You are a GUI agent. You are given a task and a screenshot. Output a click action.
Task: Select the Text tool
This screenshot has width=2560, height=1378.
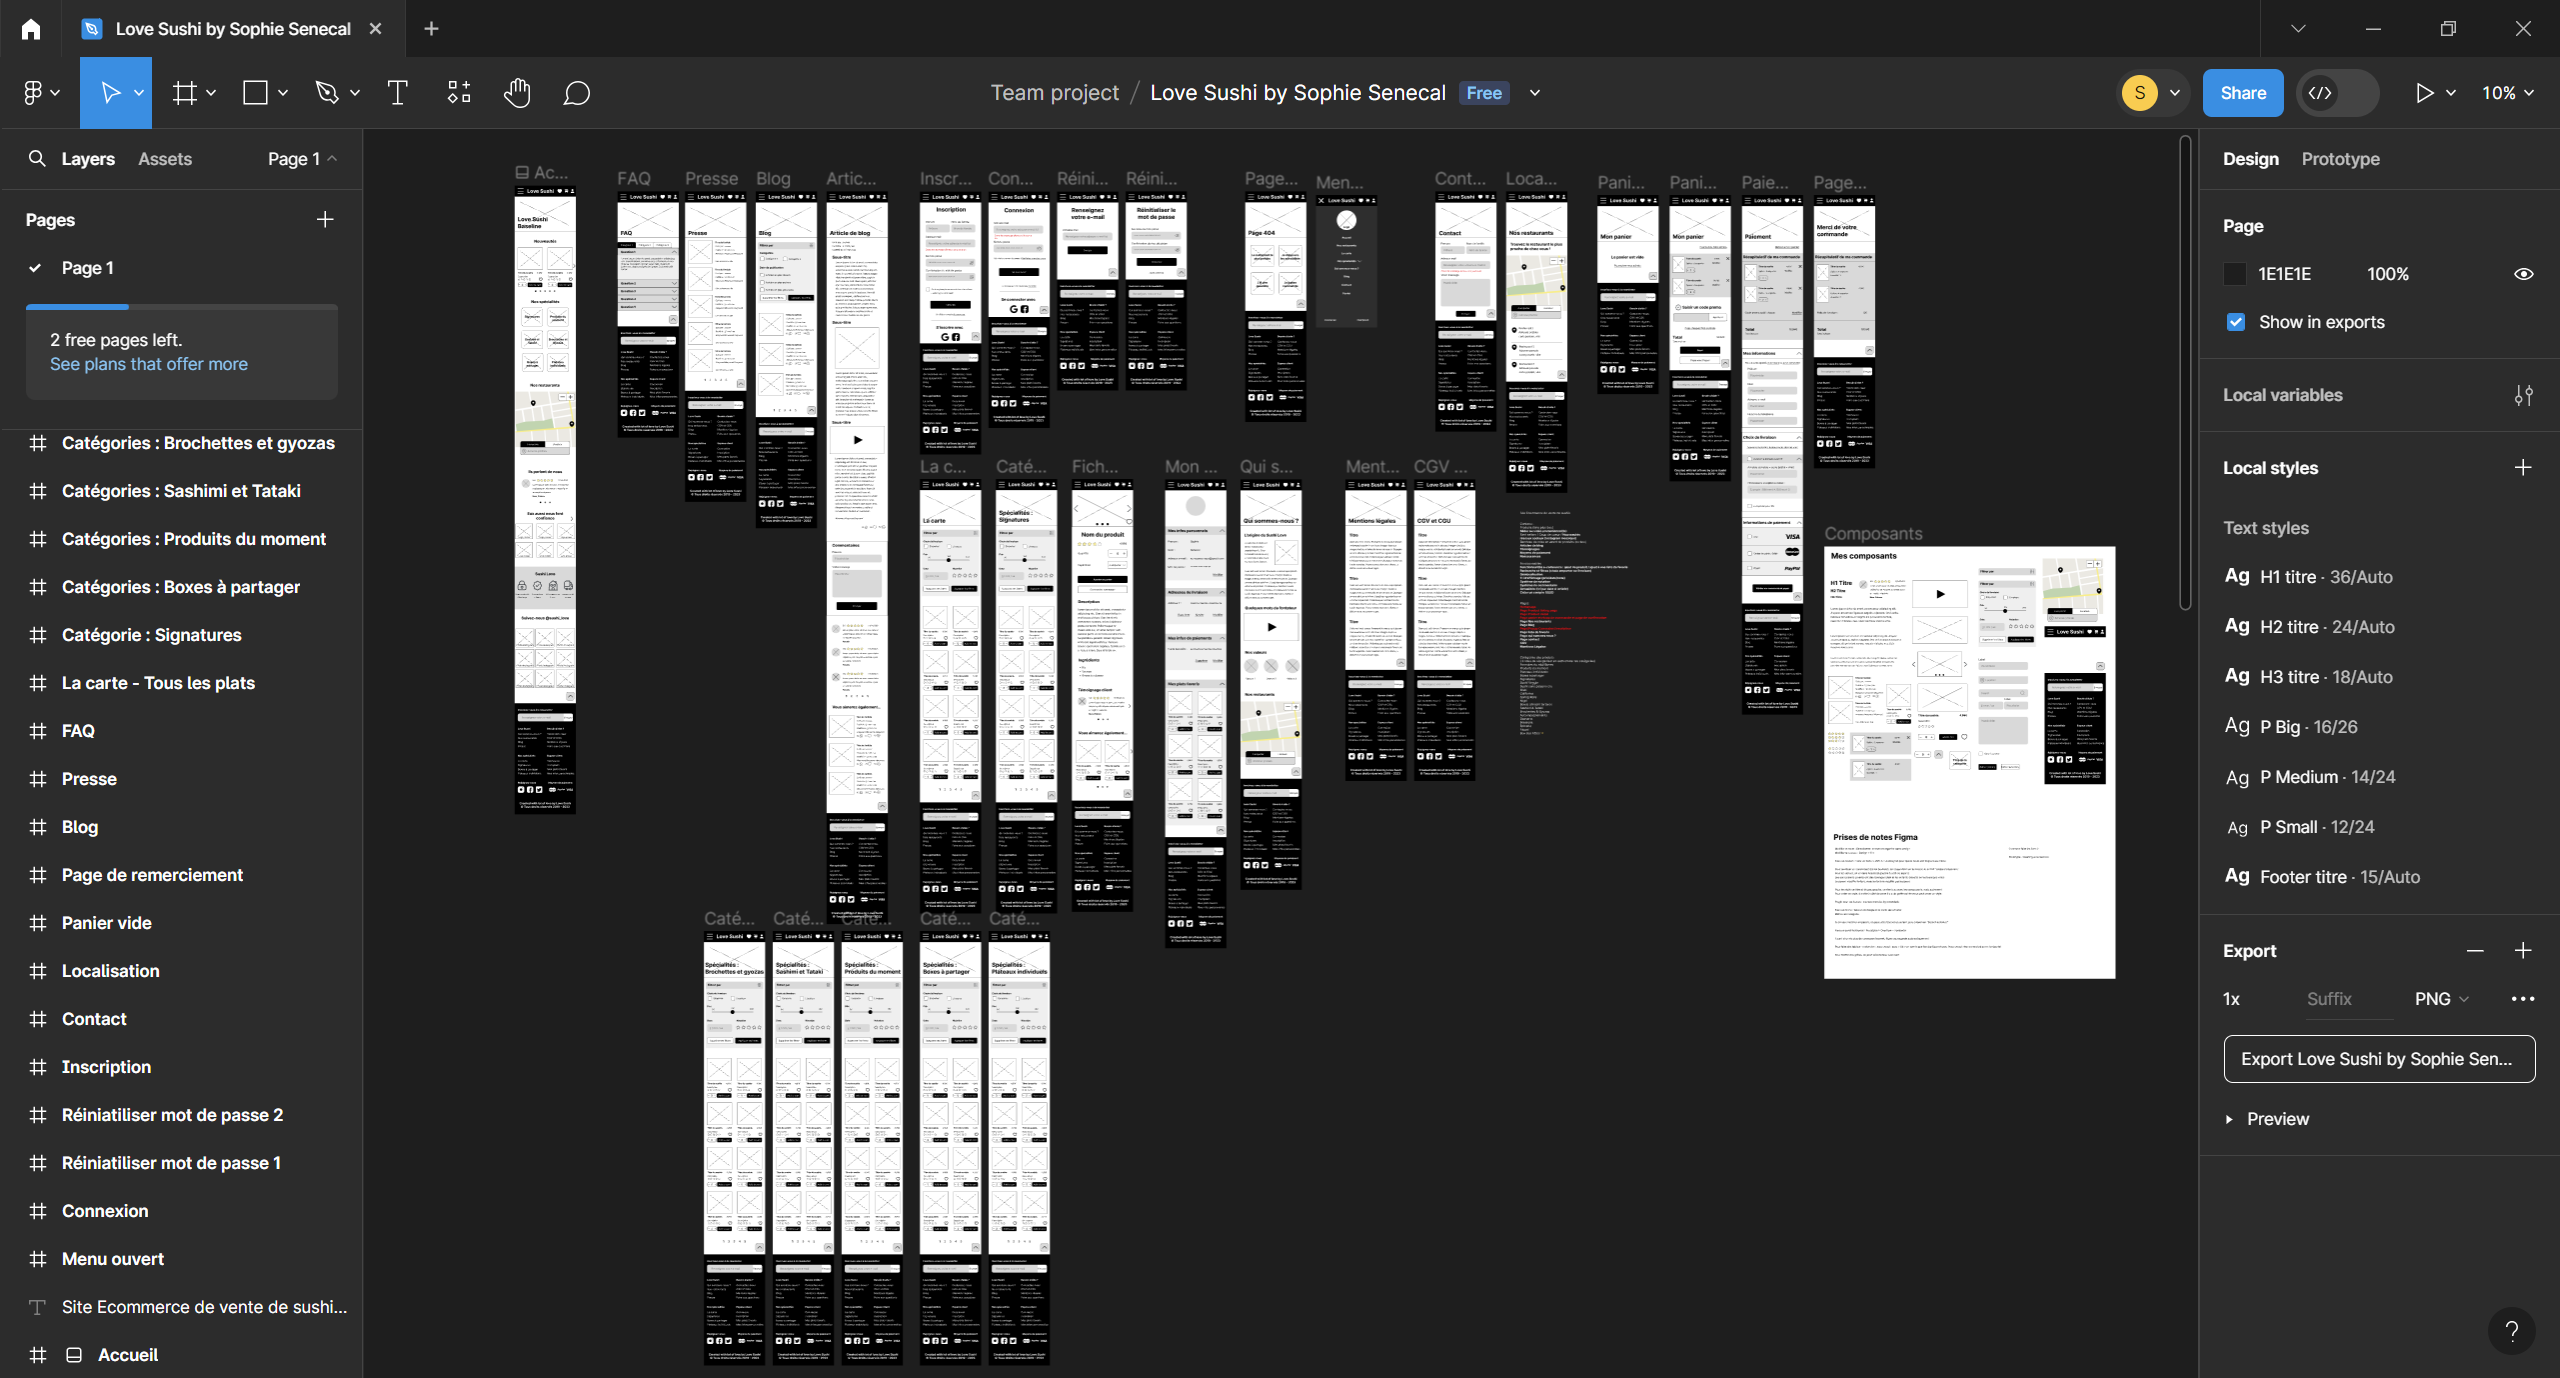(x=397, y=93)
